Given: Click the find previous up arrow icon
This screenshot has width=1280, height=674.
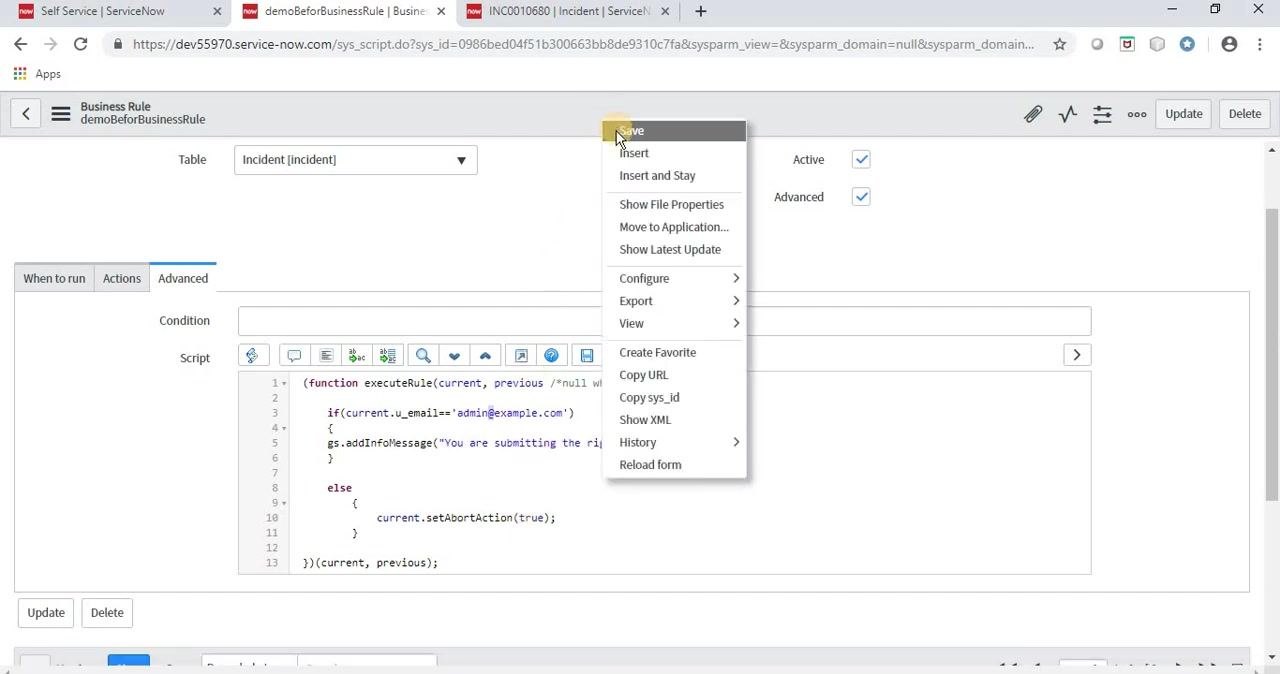Looking at the screenshot, I should coord(485,355).
